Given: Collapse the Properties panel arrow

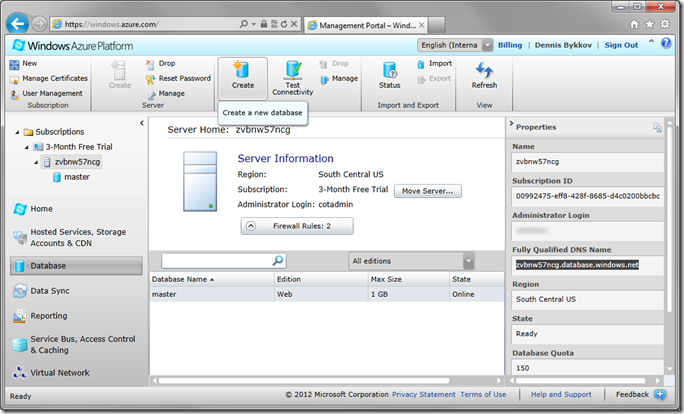Looking at the screenshot, I should pyautogui.click(x=511, y=124).
